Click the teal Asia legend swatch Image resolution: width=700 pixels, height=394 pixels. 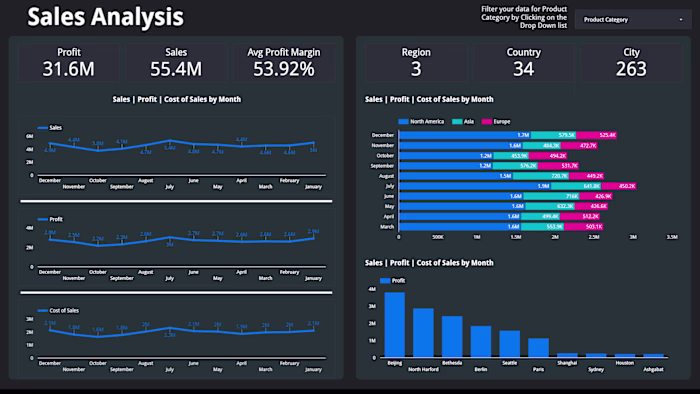point(457,121)
